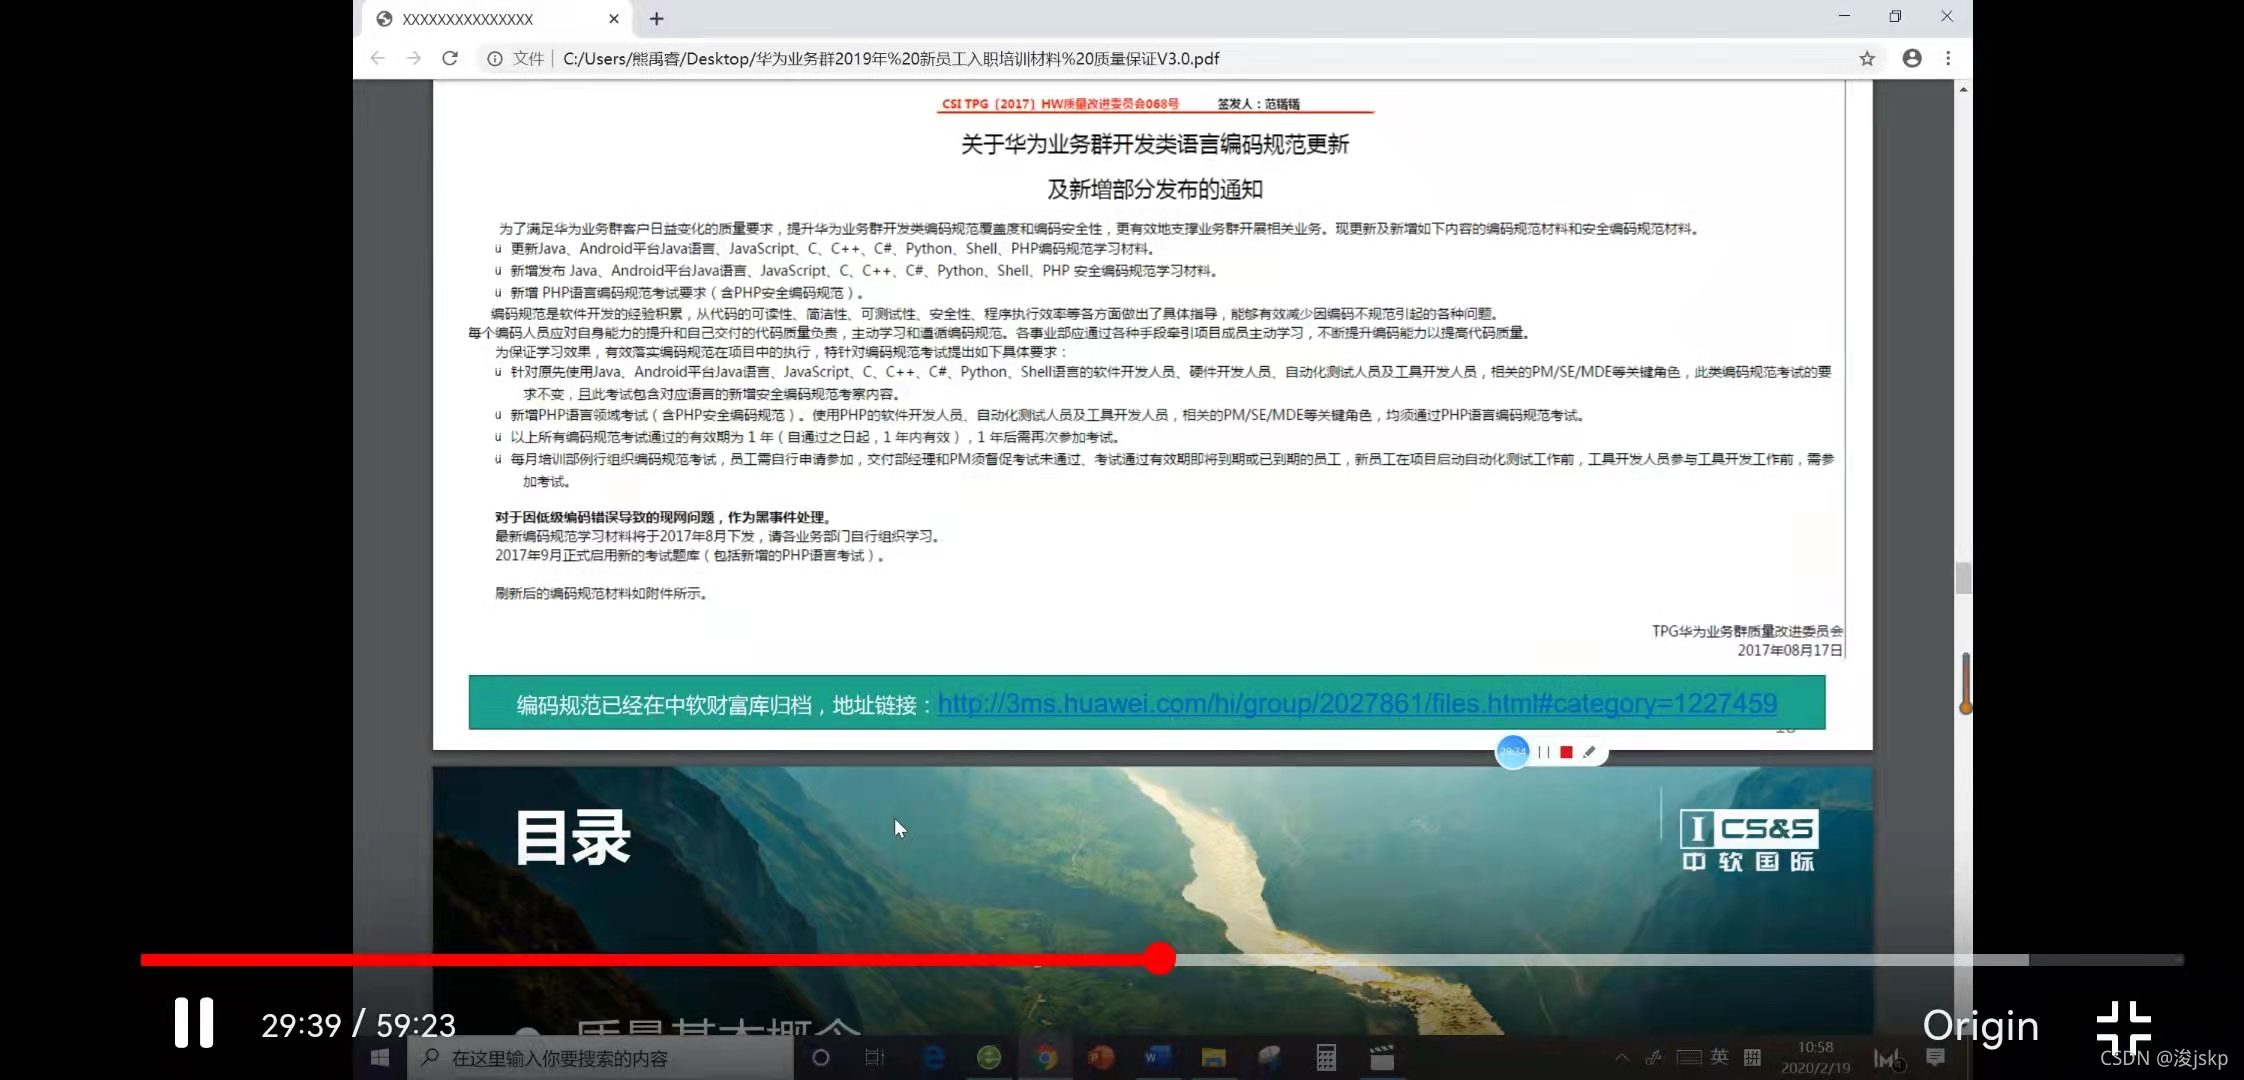Exit fullscreen mode on video player
Screen dimensions: 2244x1080
pos(2124,1027)
